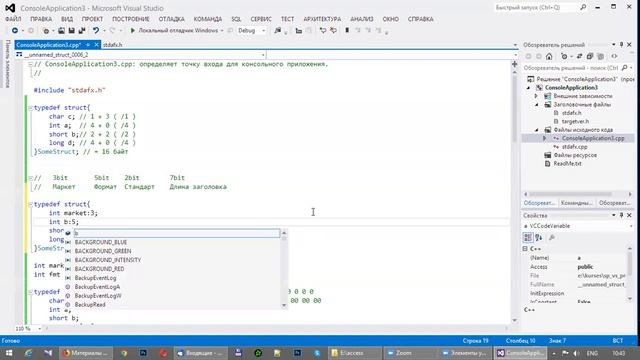Select Файлы ресурсов folder
Image resolution: width=640 pixels, height=360 pixels.
tap(575, 156)
